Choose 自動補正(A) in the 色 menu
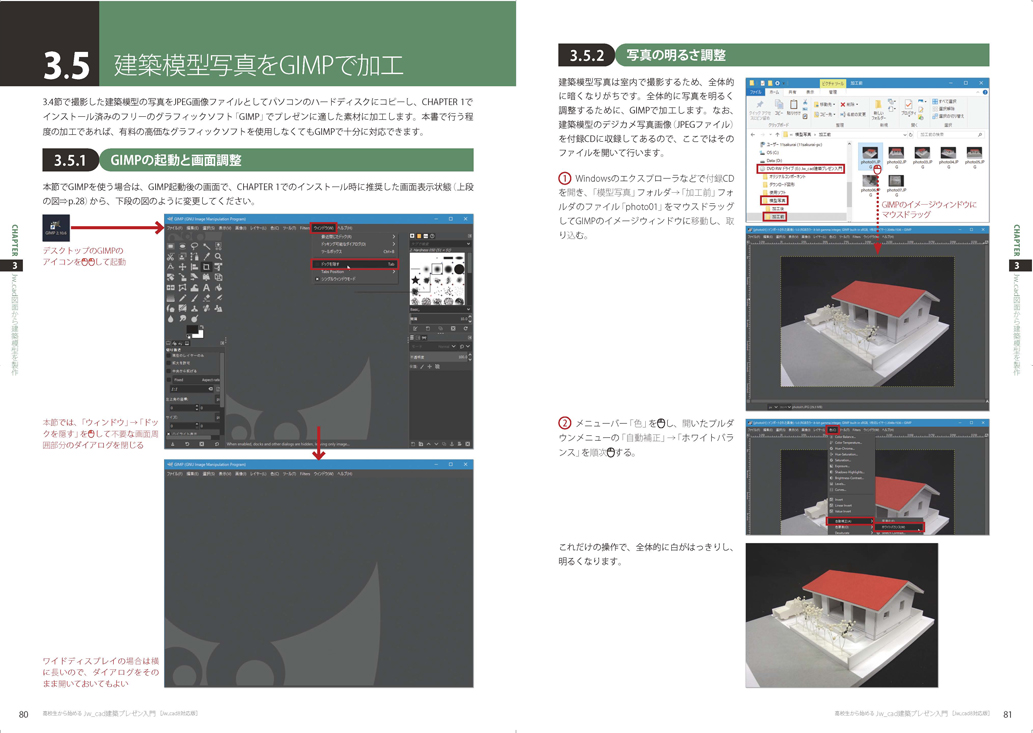 point(850,521)
